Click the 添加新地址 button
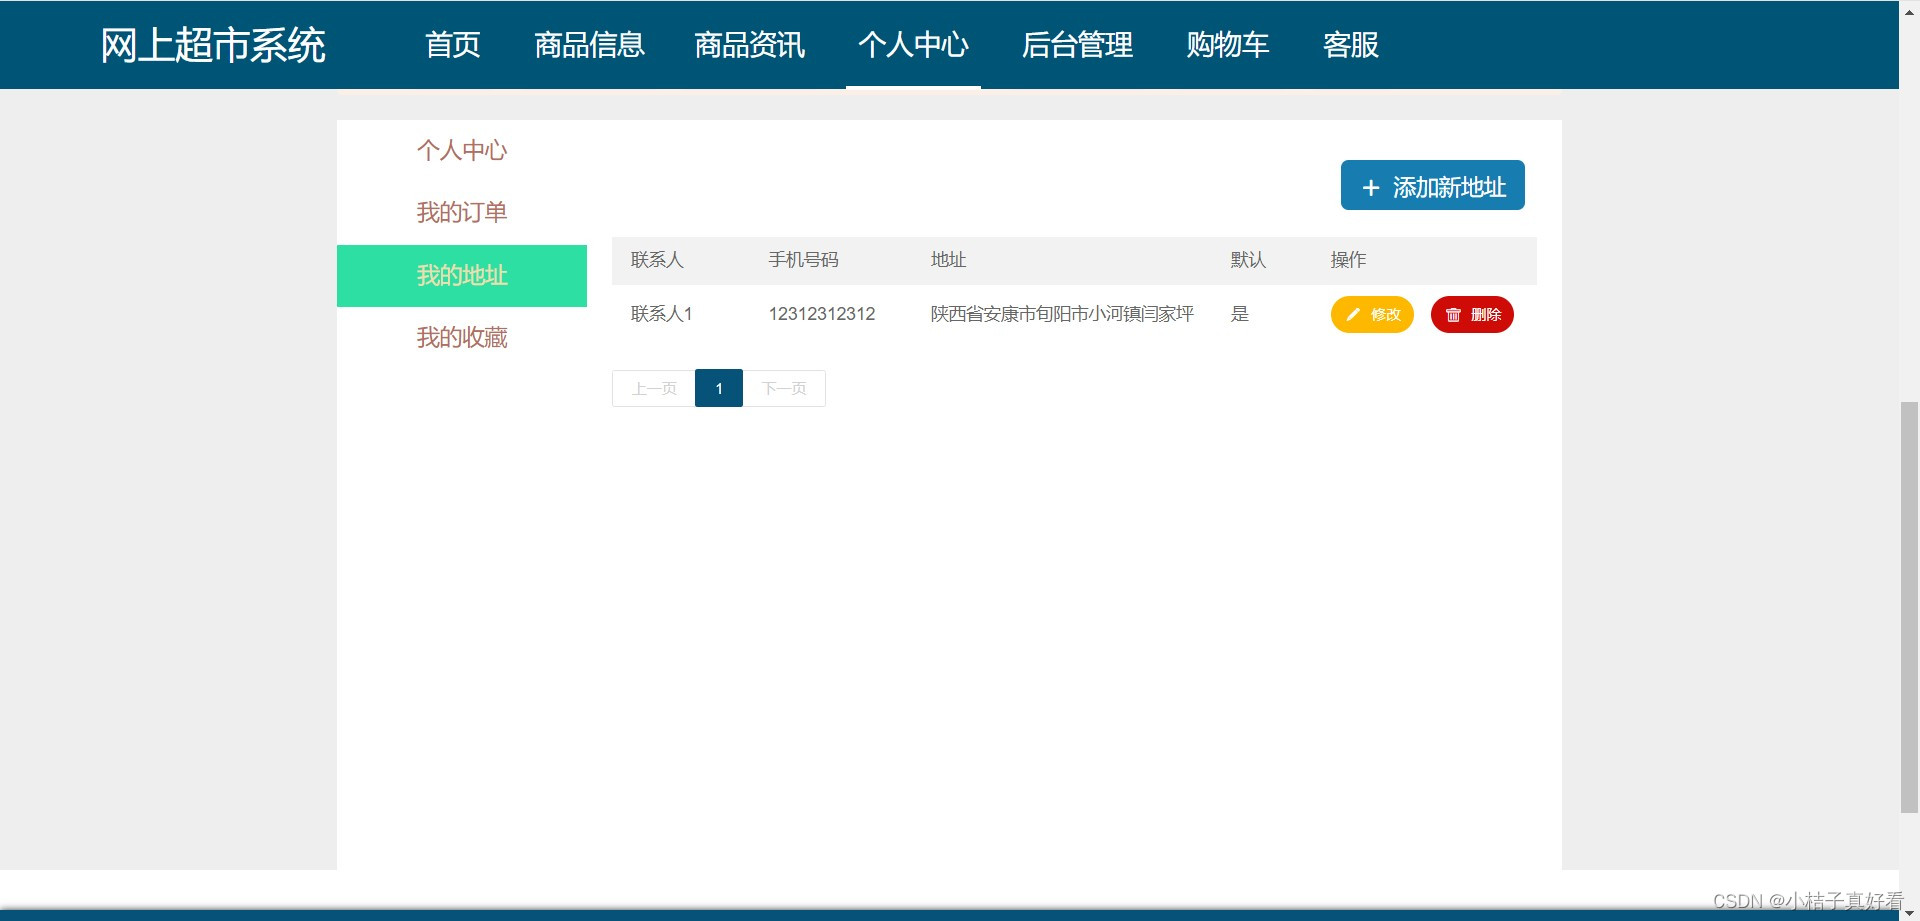1920x921 pixels. click(x=1432, y=185)
